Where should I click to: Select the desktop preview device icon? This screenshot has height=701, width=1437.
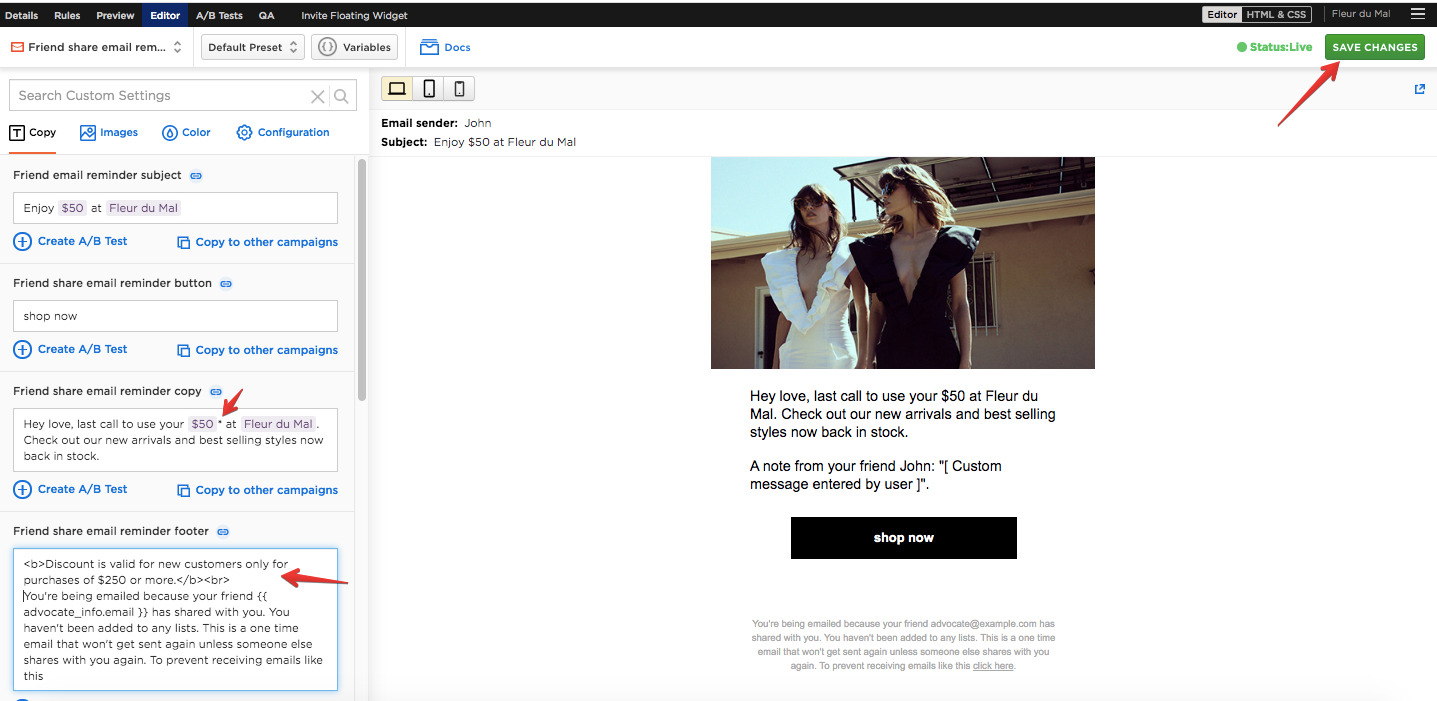coord(397,89)
